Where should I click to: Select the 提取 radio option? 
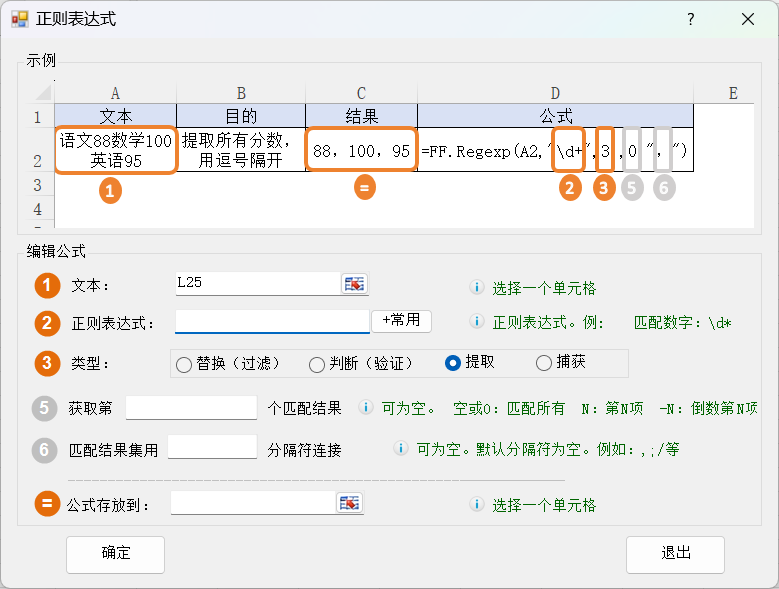453,363
